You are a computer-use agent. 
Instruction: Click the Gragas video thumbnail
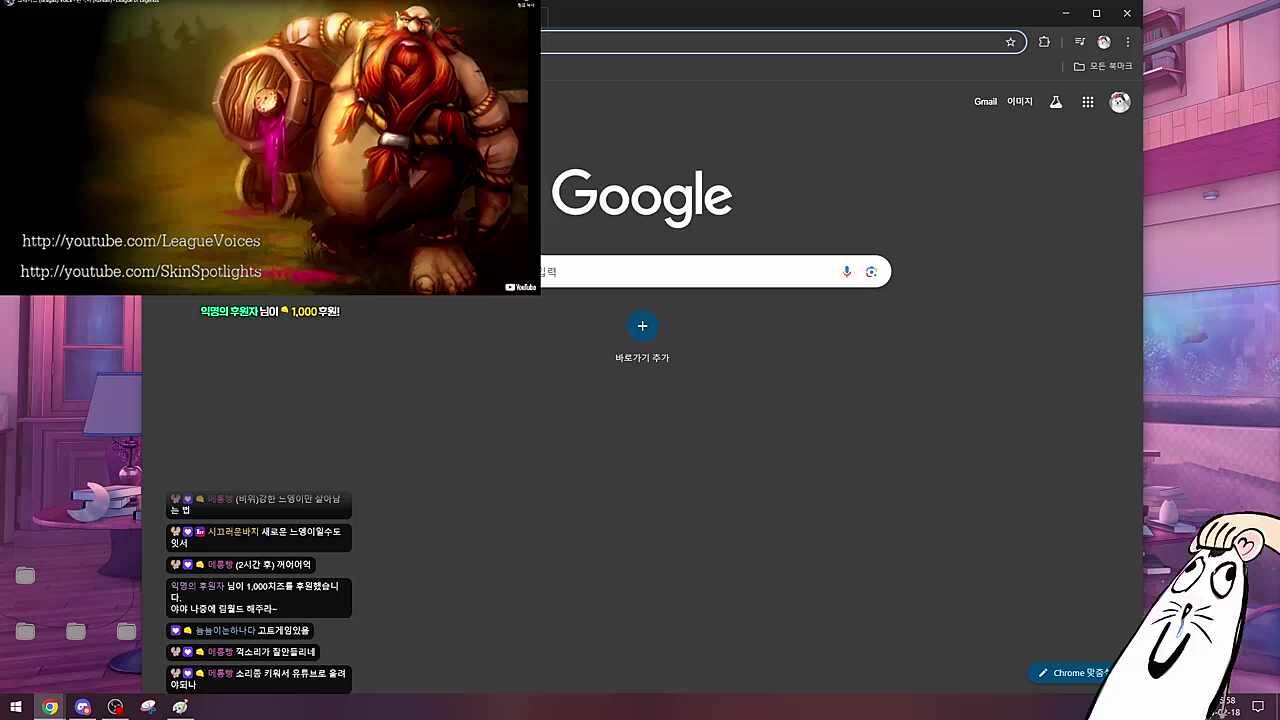(x=270, y=148)
